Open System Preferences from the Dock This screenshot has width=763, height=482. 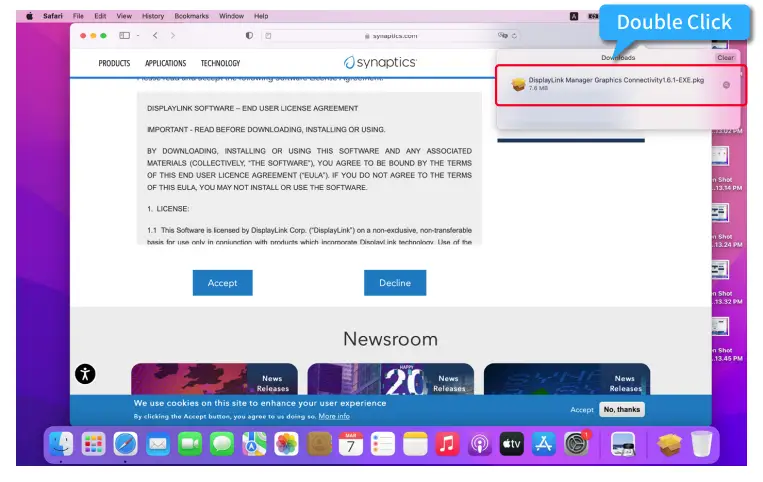click(x=576, y=444)
